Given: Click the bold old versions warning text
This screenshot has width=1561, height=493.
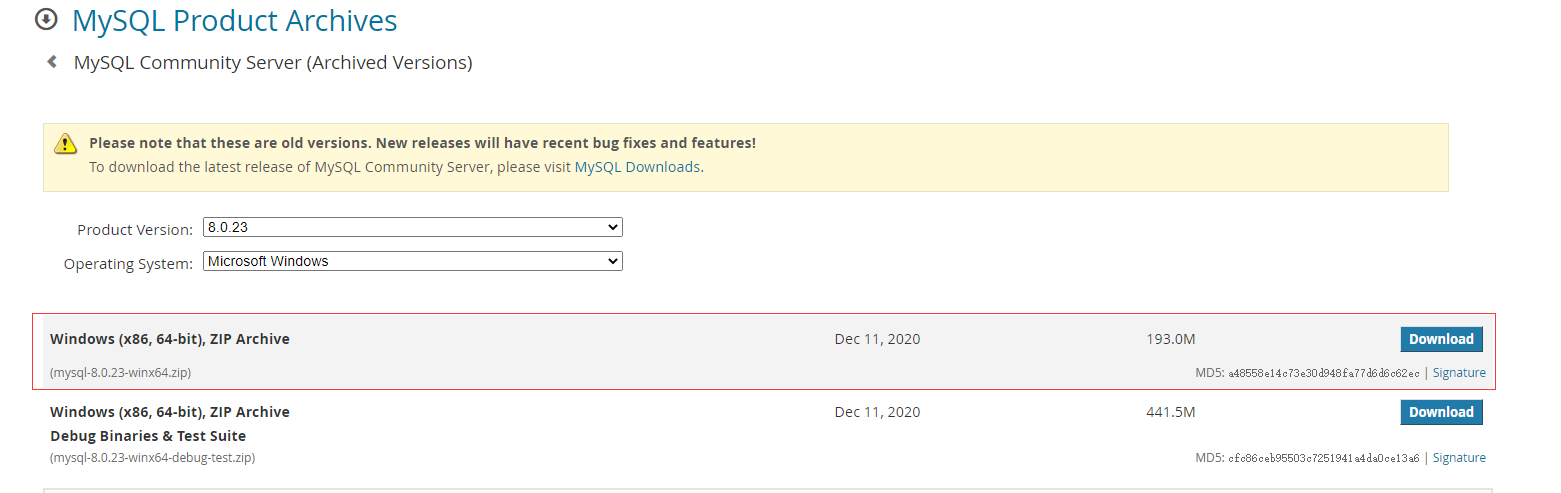Looking at the screenshot, I should click(422, 143).
